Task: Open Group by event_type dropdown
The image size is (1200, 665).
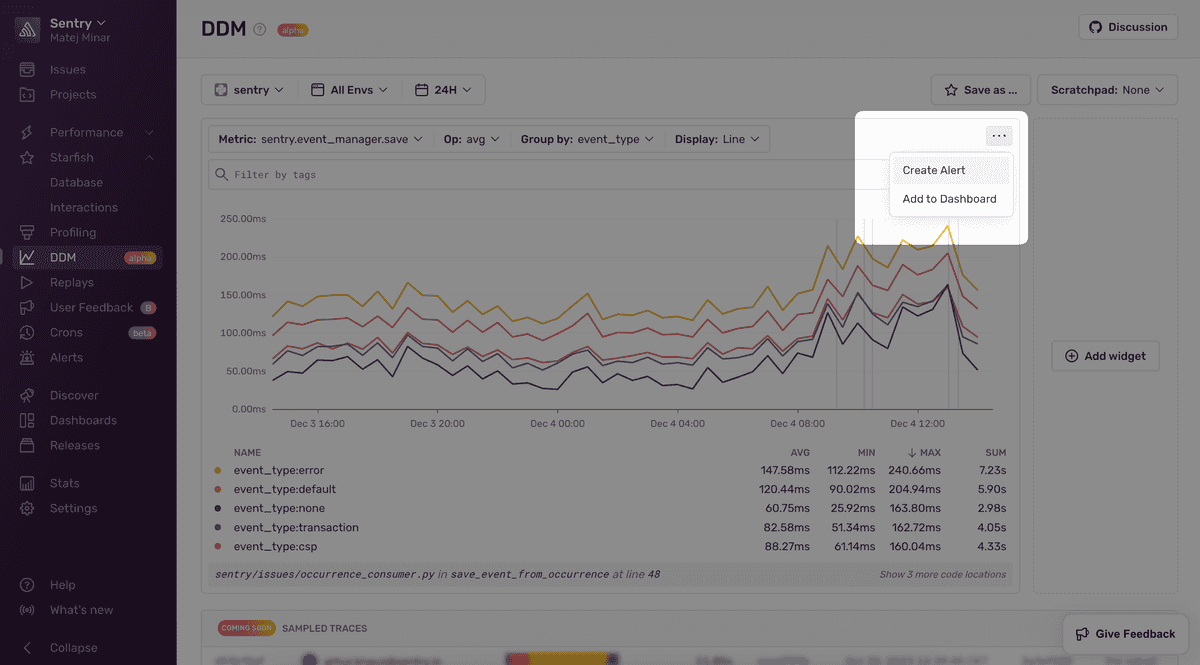Action: (x=587, y=139)
